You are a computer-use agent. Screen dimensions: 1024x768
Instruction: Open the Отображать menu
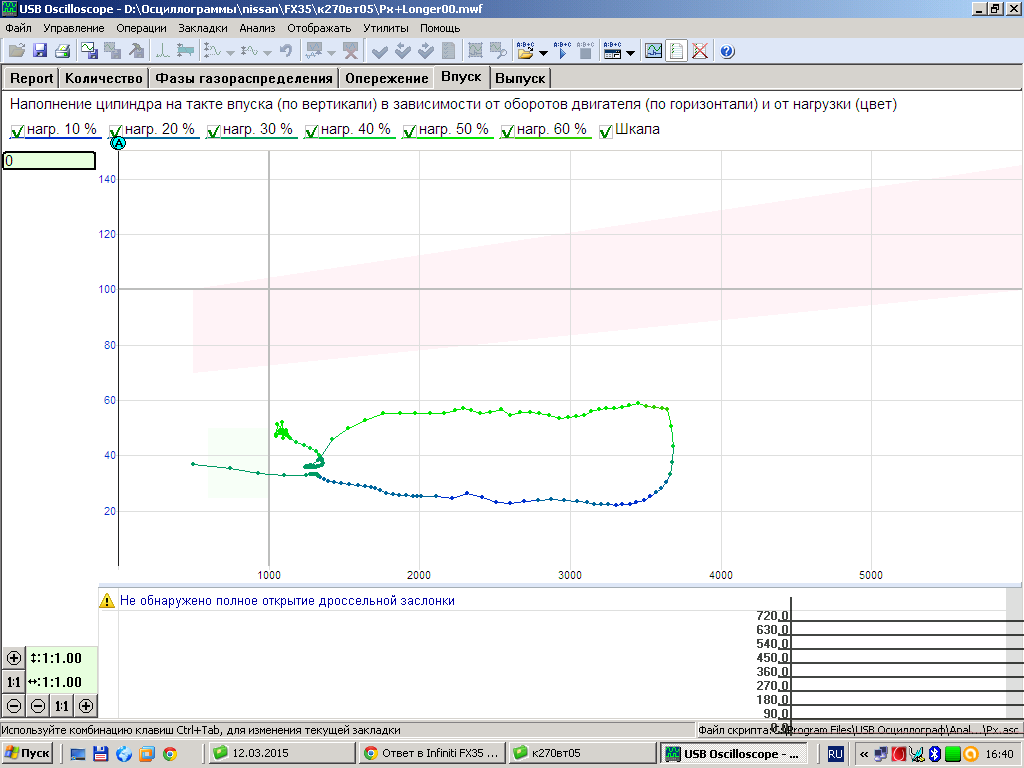(x=319, y=28)
